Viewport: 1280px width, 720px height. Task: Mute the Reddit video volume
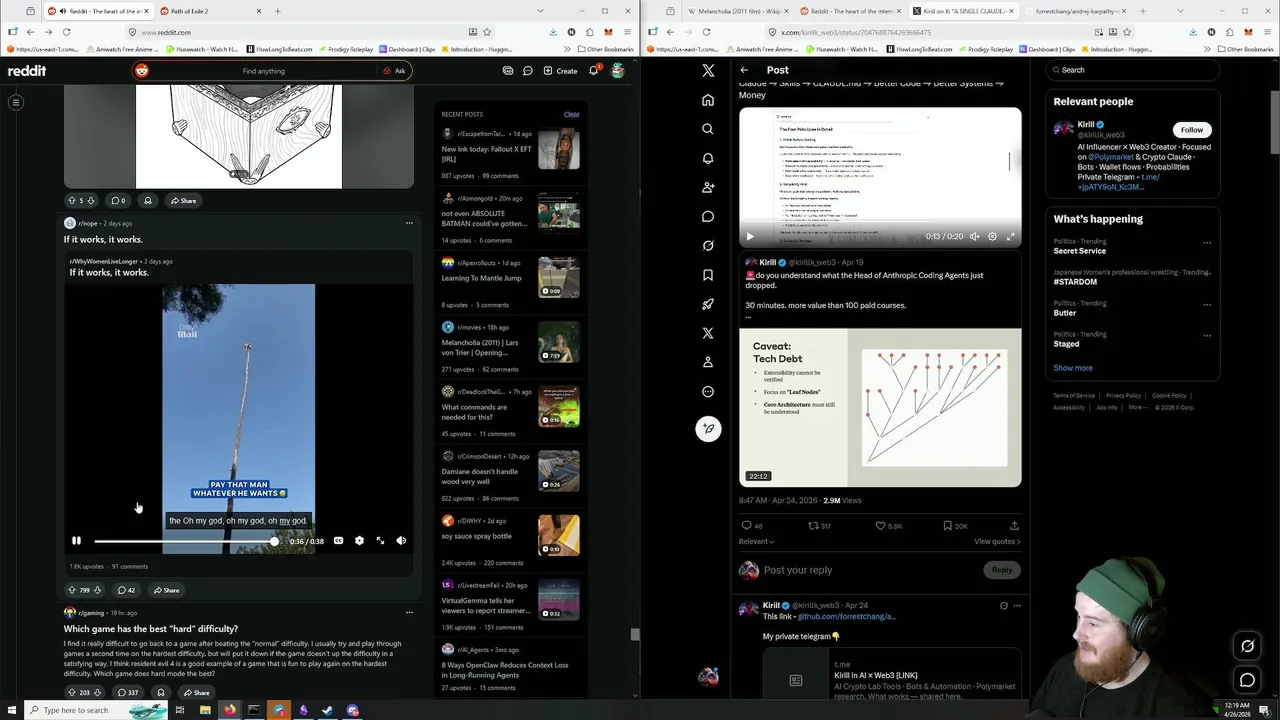[401, 541]
